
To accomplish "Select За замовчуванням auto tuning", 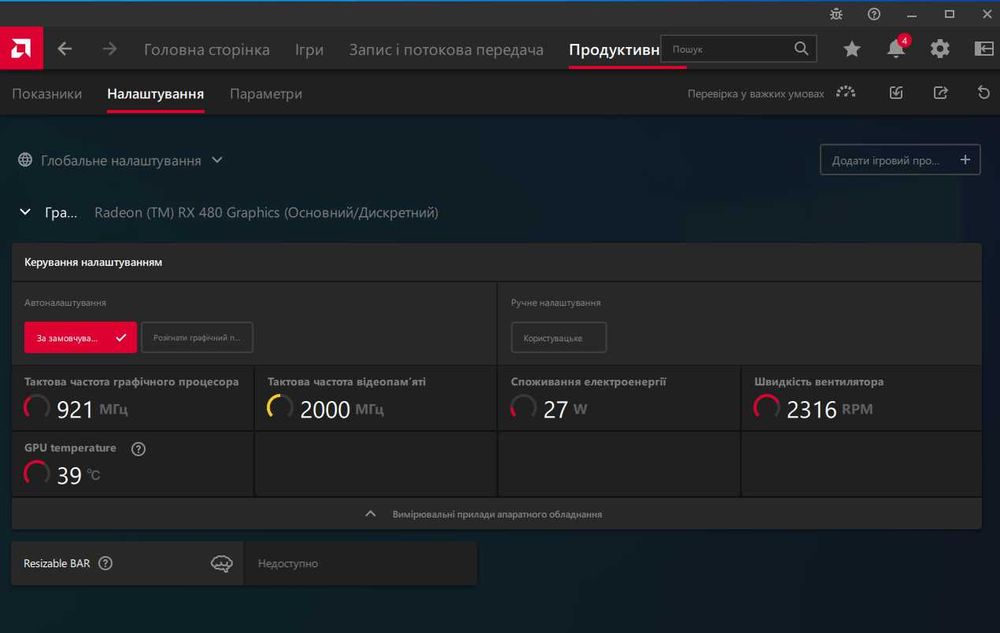I will pyautogui.click(x=80, y=337).
